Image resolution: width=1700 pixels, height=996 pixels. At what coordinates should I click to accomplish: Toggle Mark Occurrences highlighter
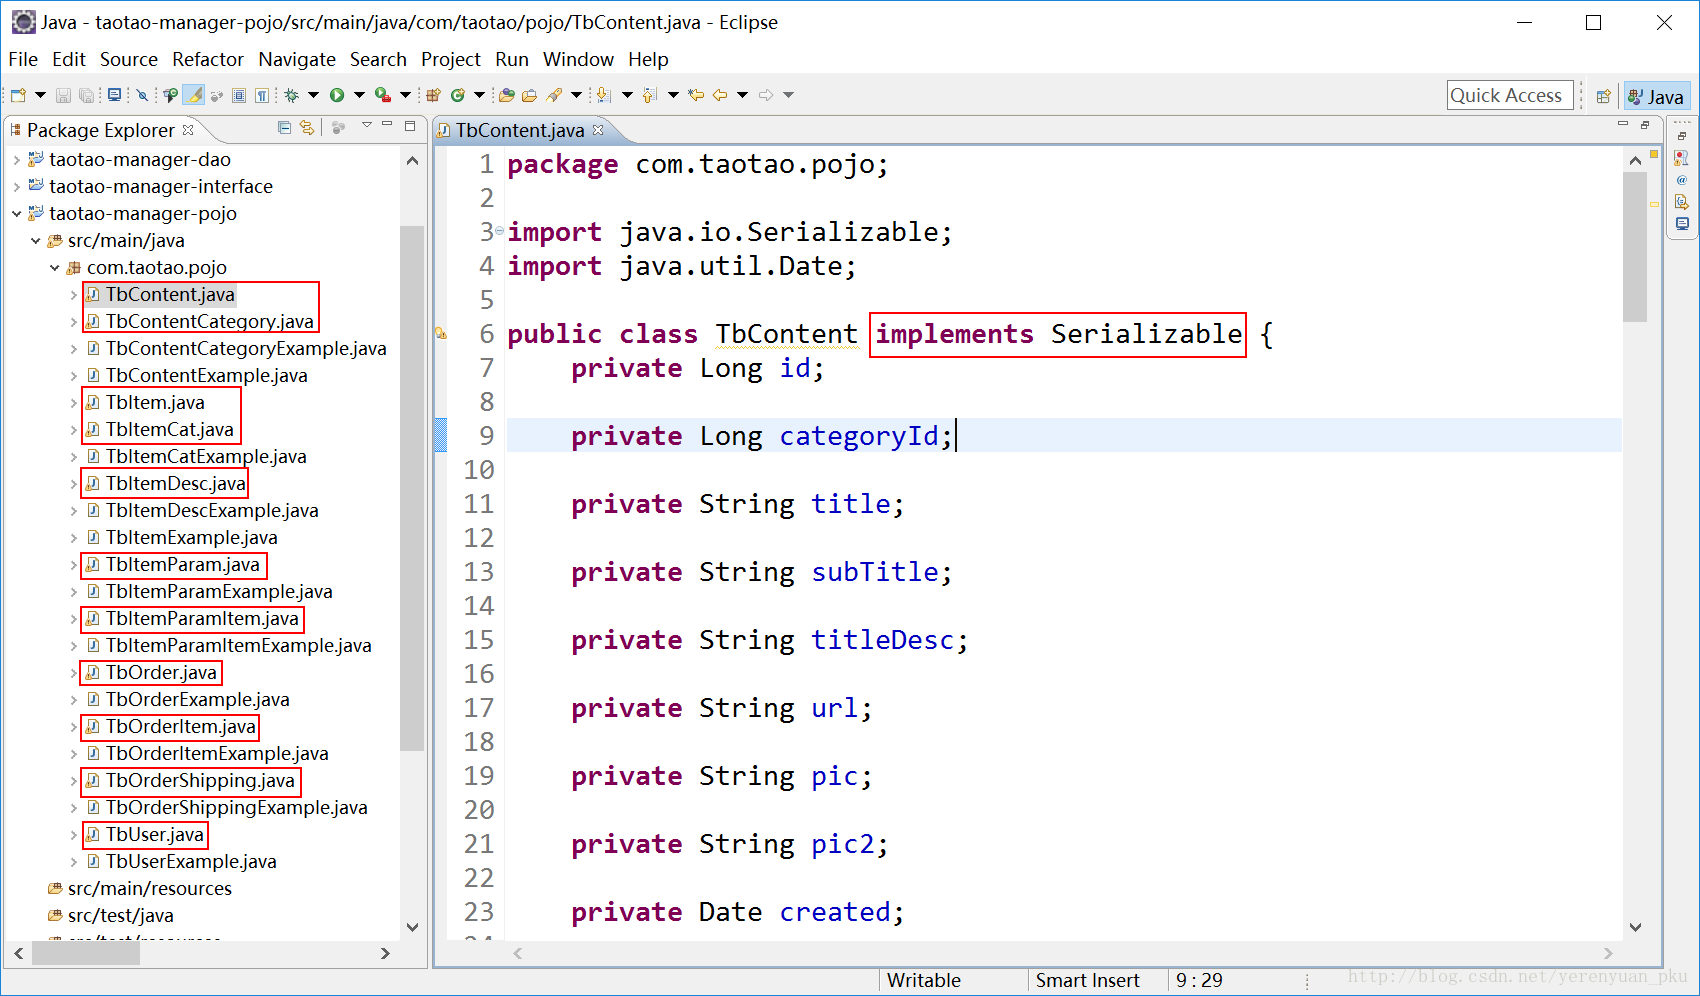coord(193,95)
